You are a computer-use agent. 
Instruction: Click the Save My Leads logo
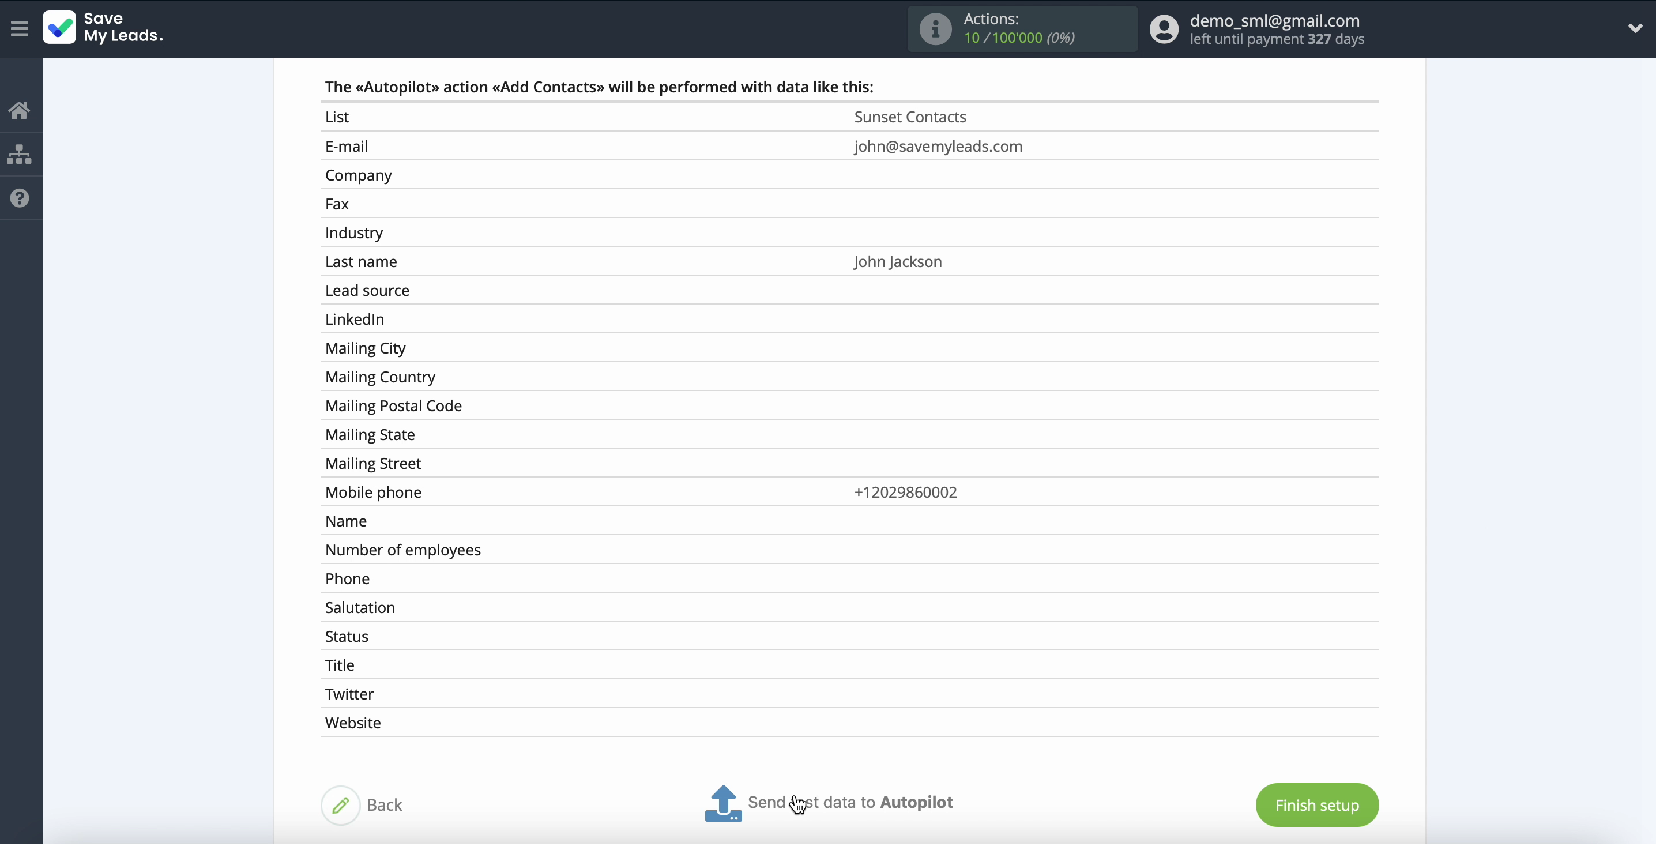click(103, 27)
